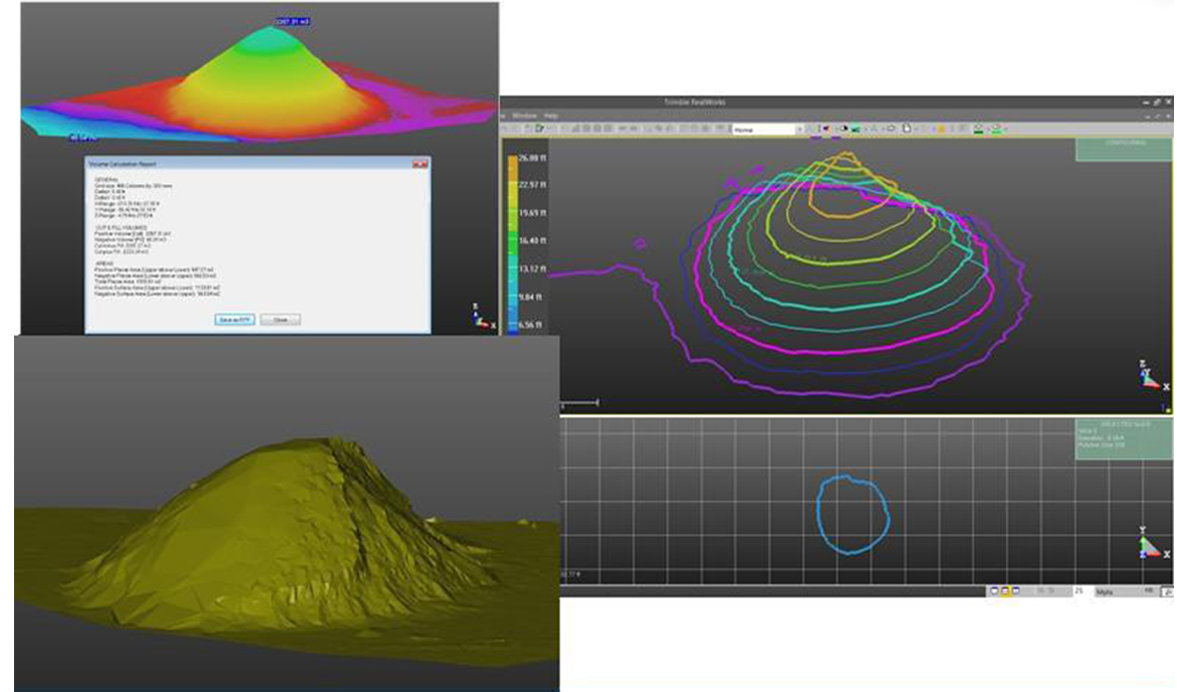Image resolution: width=1177 pixels, height=692 pixels.
Task: Open the Home processing mode dropdown
Action: (x=767, y=129)
